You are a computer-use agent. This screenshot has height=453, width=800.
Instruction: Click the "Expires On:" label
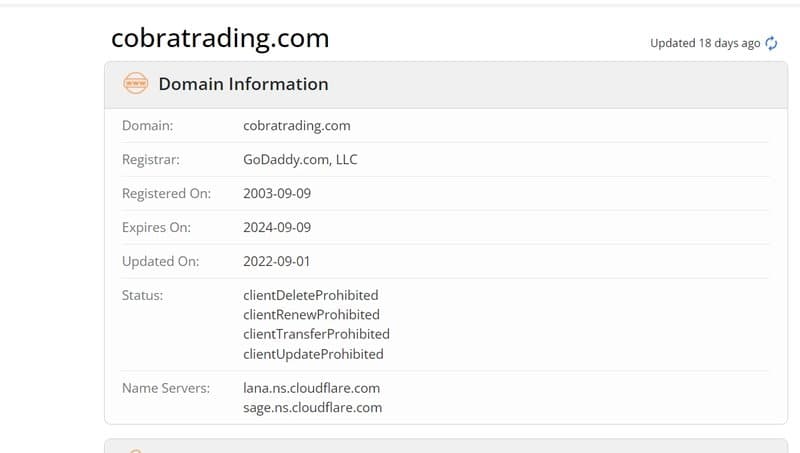tap(156, 228)
